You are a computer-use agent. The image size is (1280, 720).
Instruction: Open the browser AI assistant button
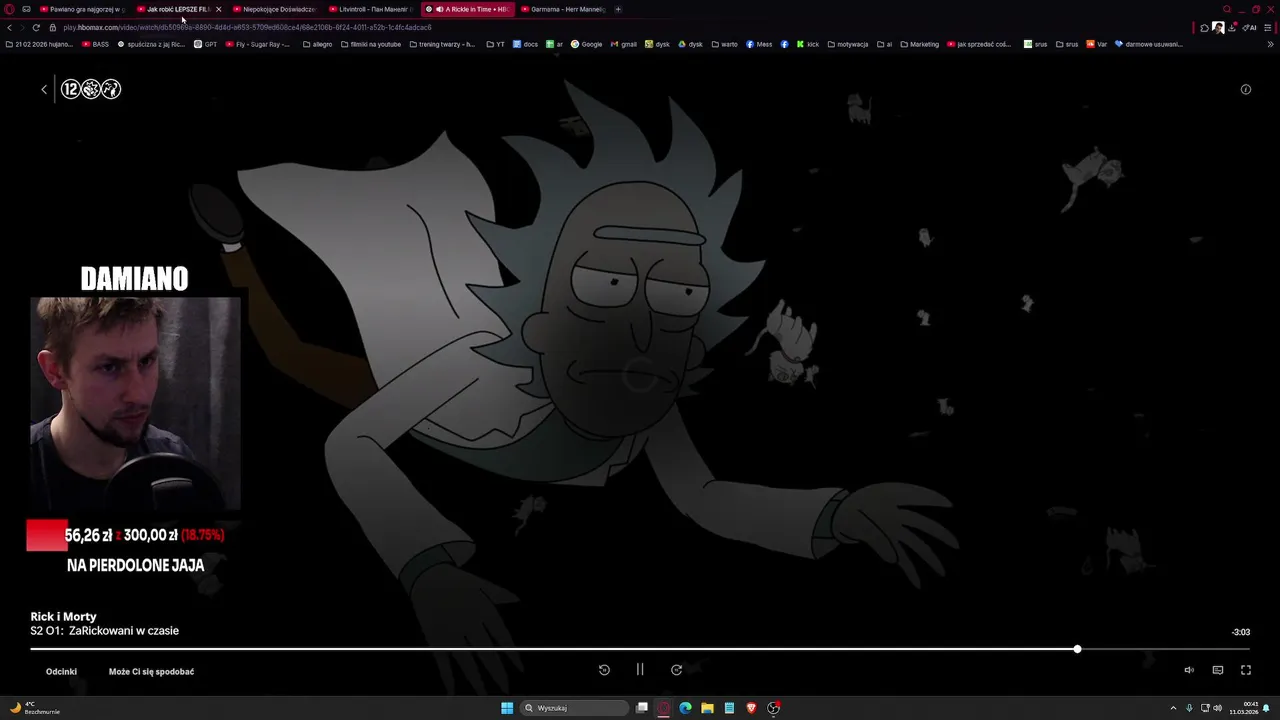1250,28
